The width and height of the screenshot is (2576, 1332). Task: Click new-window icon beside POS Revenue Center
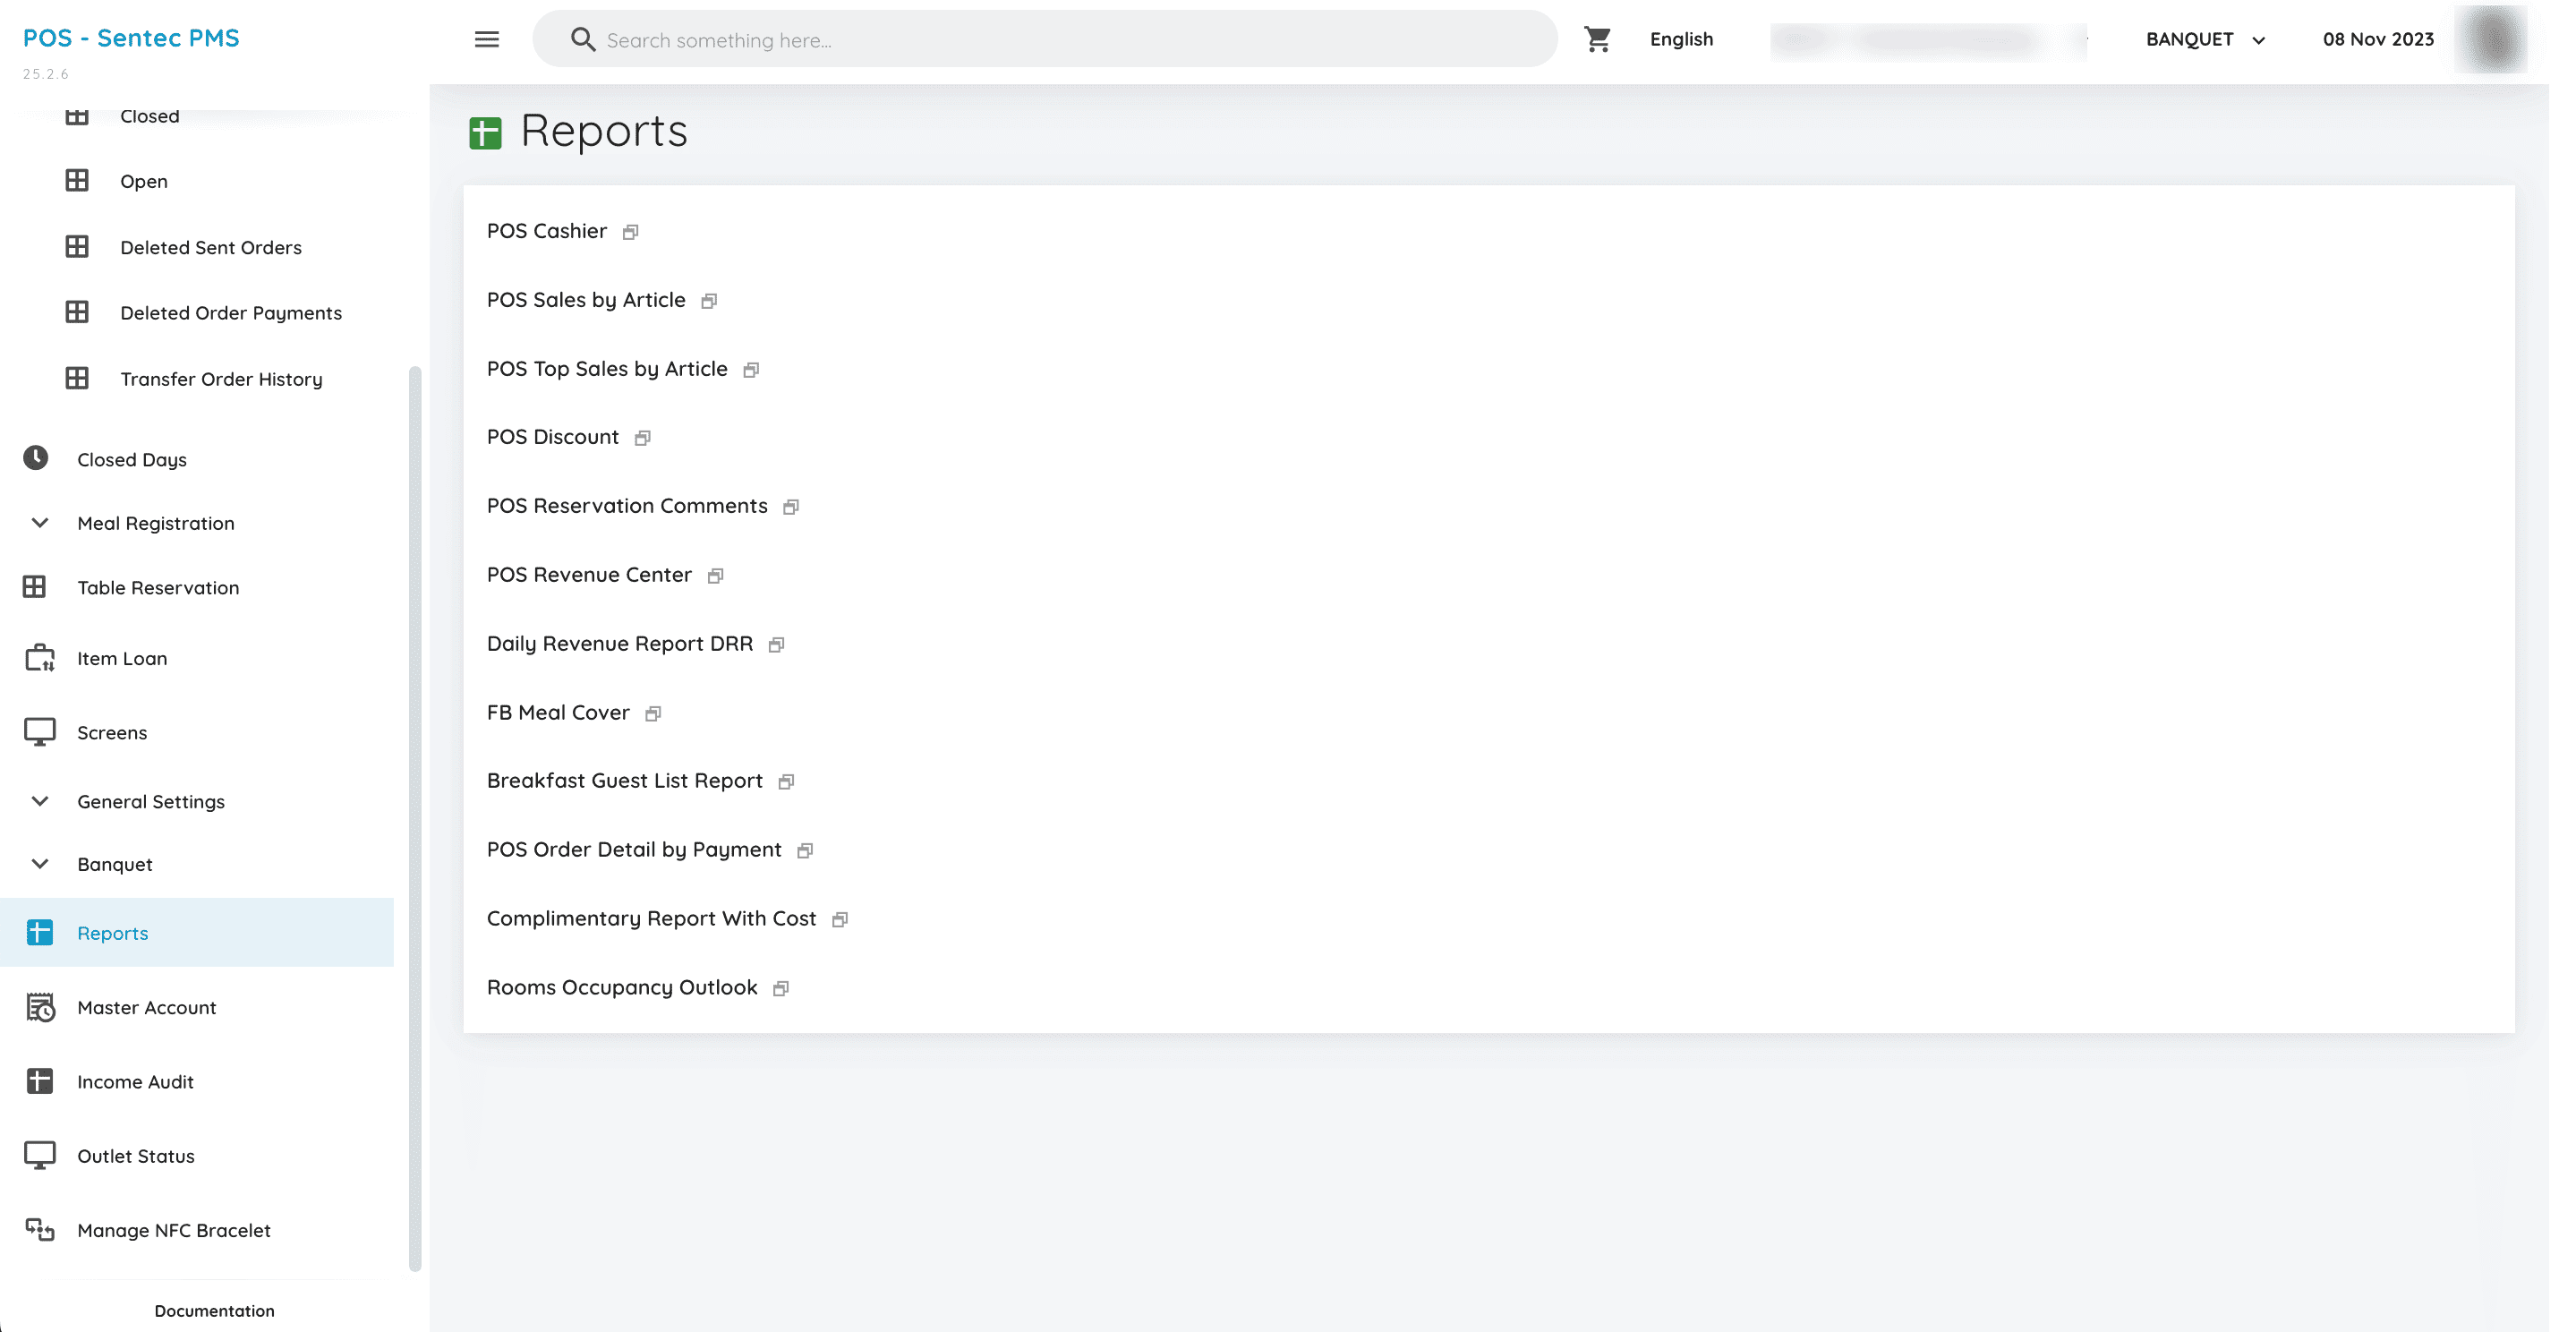coord(715,576)
